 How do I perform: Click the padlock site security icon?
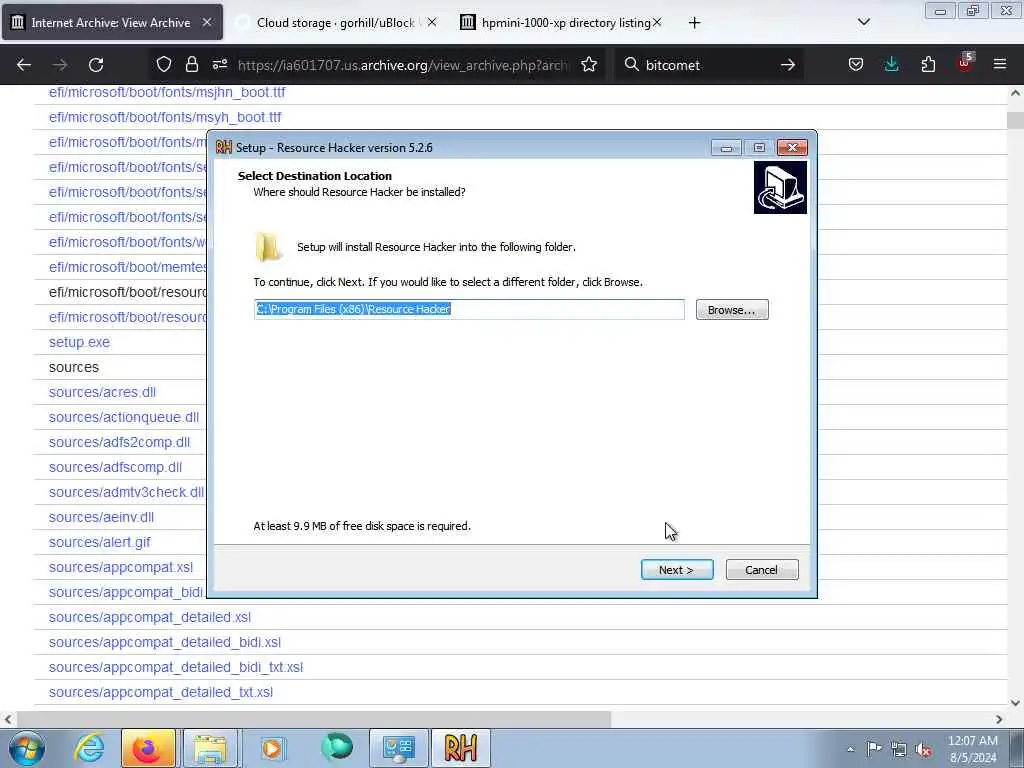191,64
